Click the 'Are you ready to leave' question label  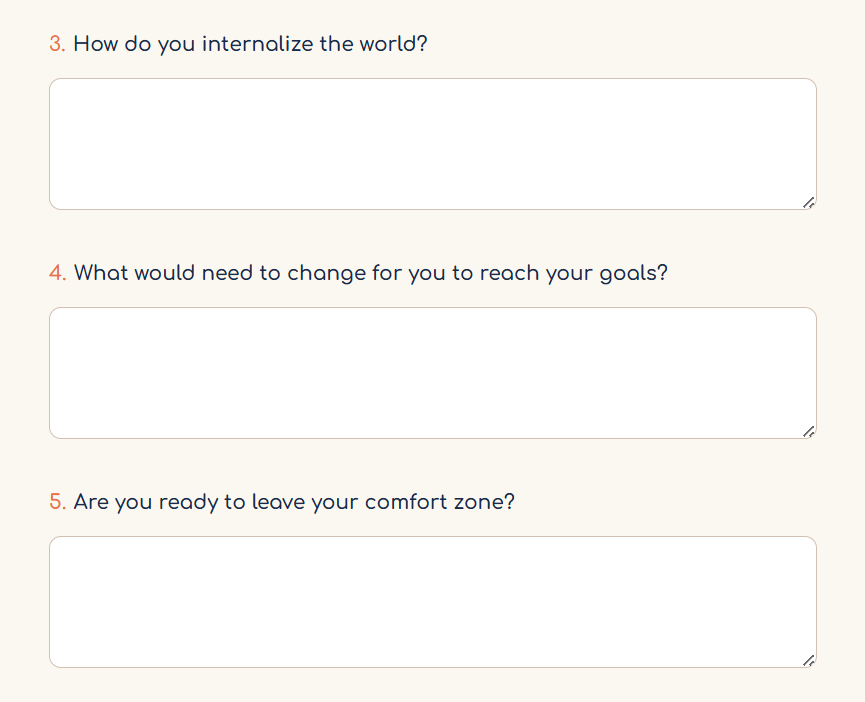click(x=294, y=502)
